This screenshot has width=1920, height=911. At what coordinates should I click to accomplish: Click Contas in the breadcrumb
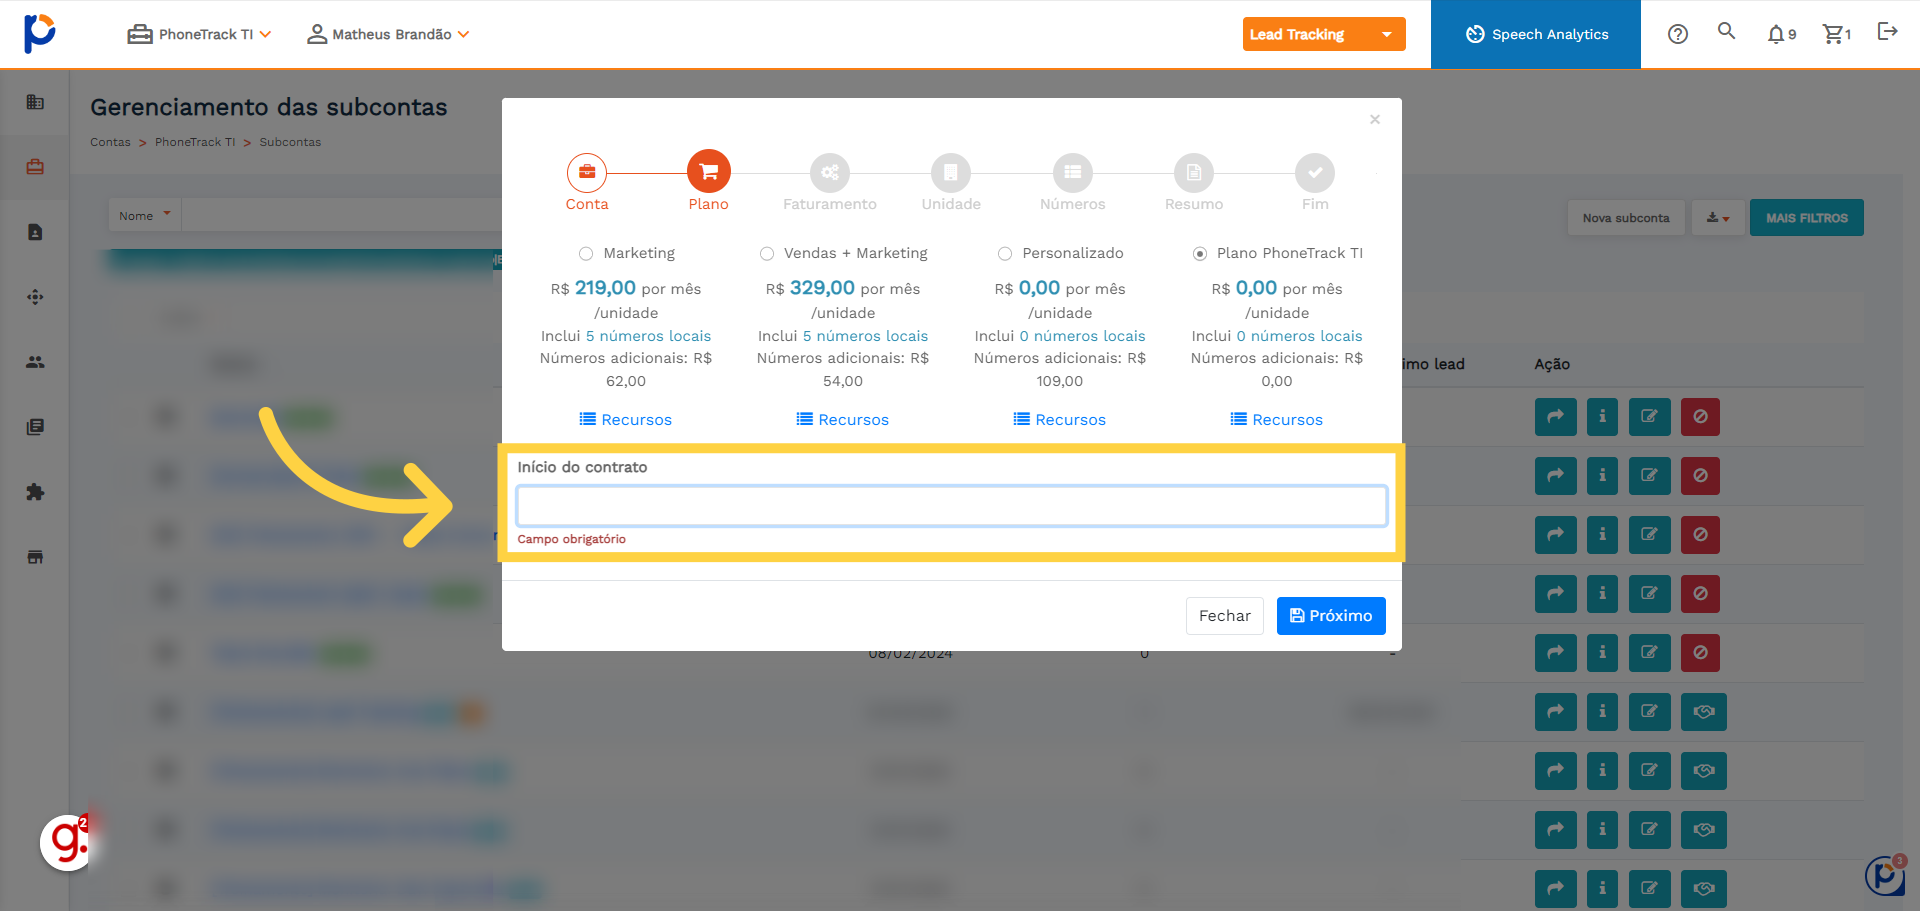coord(110,142)
